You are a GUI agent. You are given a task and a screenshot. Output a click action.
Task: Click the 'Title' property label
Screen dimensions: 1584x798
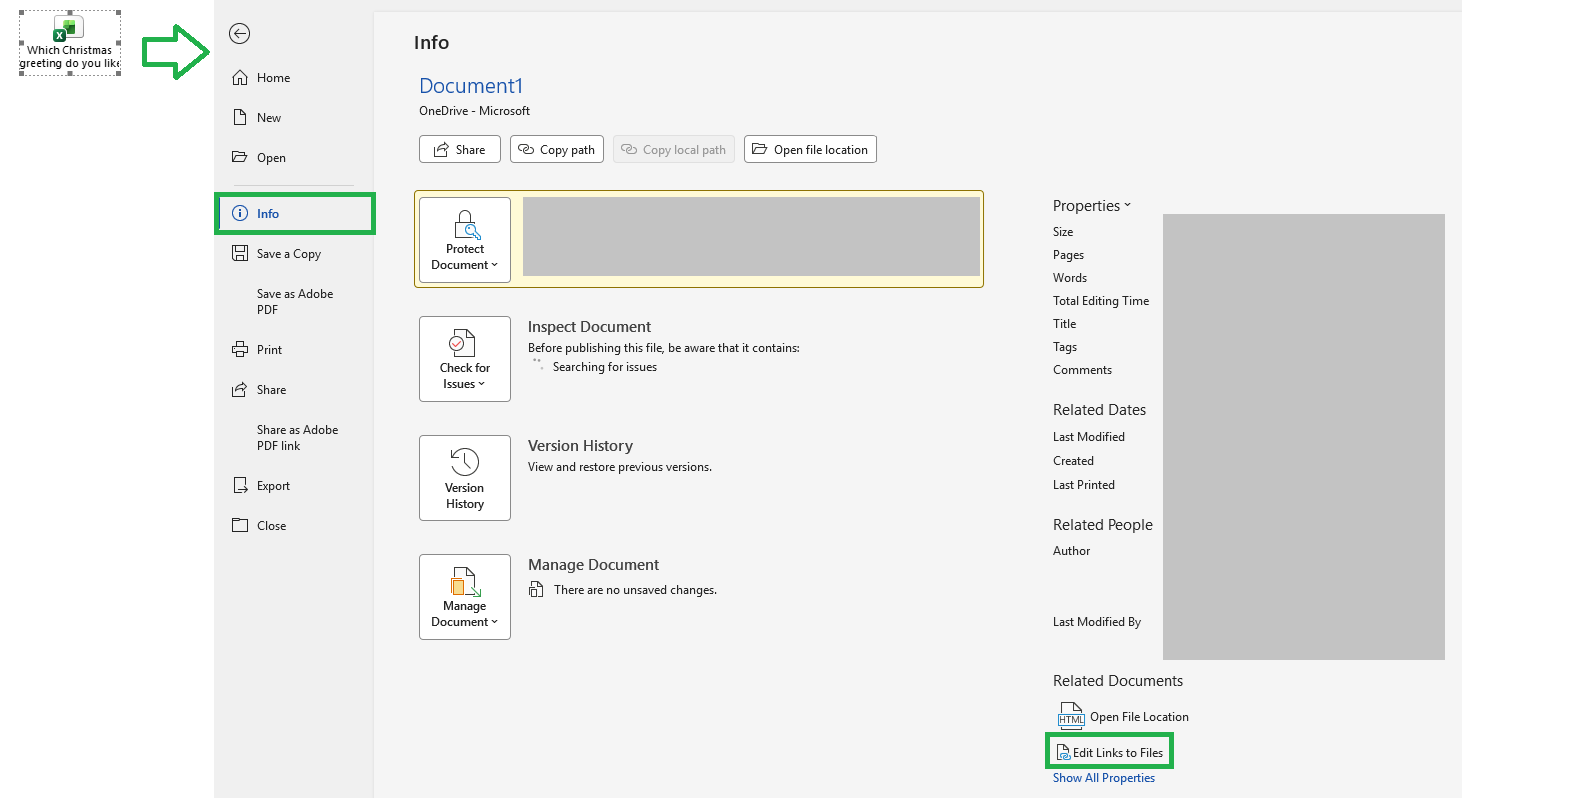click(1065, 324)
